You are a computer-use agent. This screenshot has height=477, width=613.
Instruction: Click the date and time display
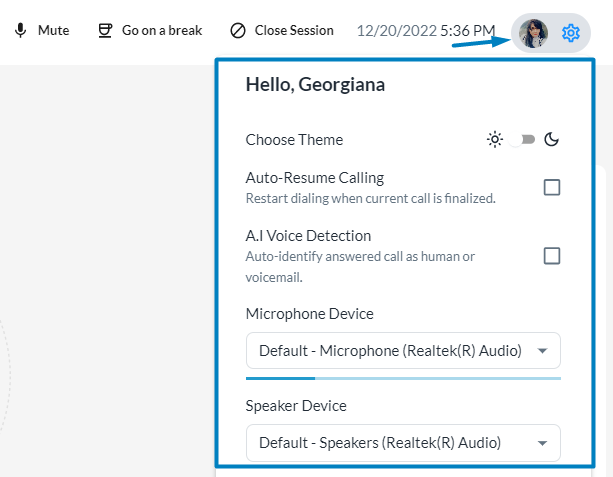(425, 31)
